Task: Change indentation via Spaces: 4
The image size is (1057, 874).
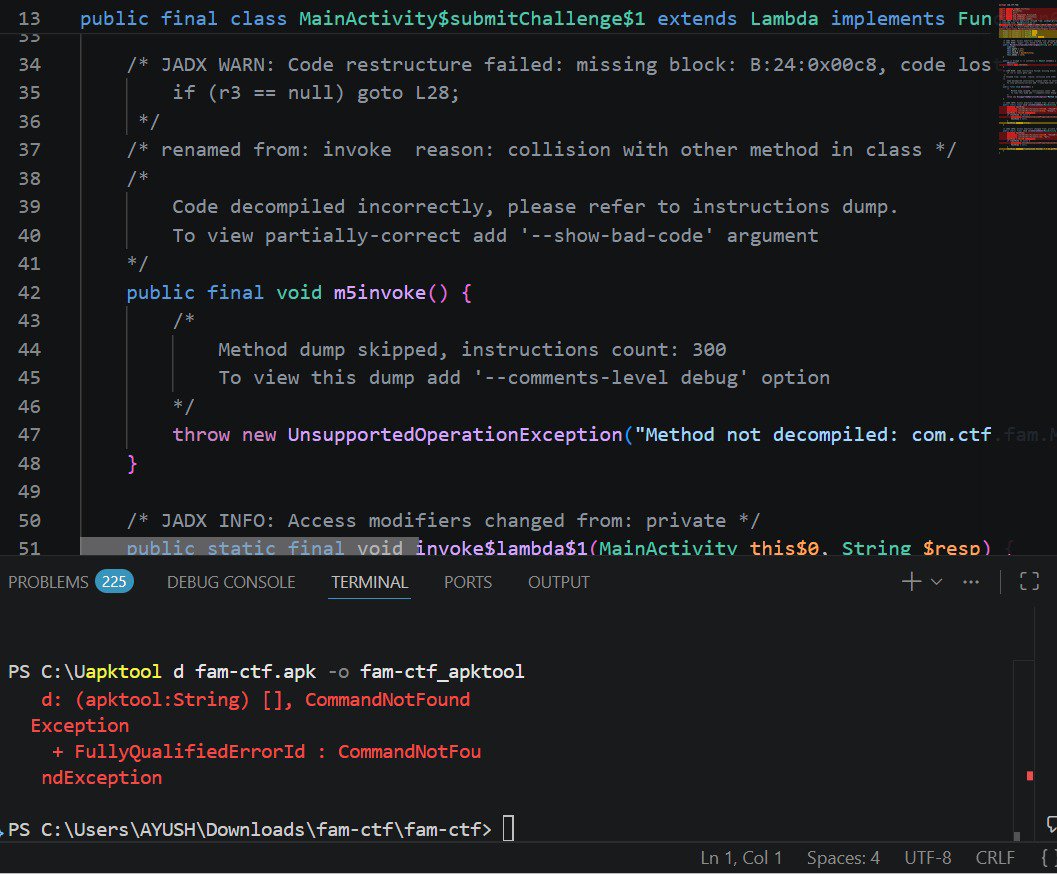Action: (843, 858)
